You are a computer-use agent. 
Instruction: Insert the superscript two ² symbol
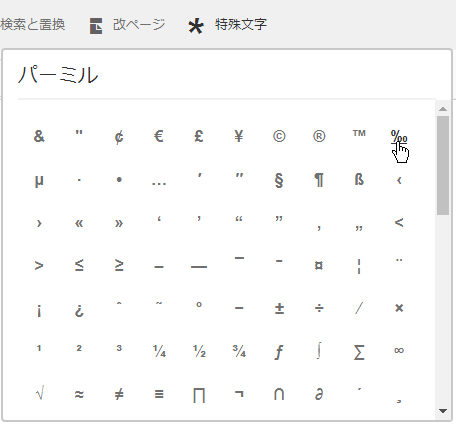[79, 348]
